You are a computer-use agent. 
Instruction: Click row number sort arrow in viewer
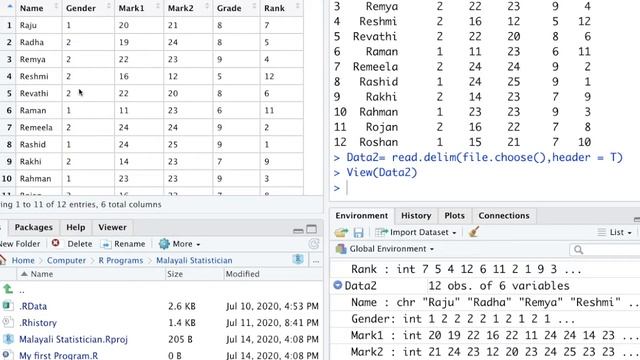pos(9,6)
